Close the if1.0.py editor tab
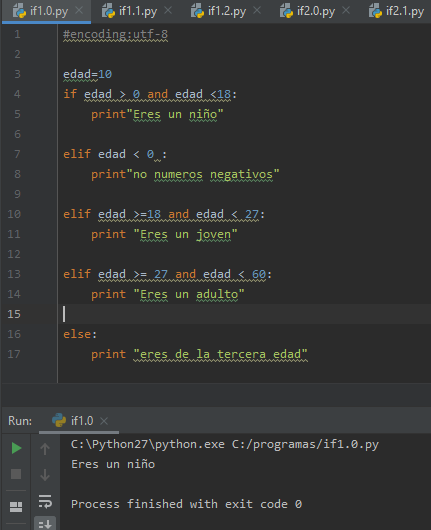This screenshot has width=431, height=530. (x=79, y=10)
